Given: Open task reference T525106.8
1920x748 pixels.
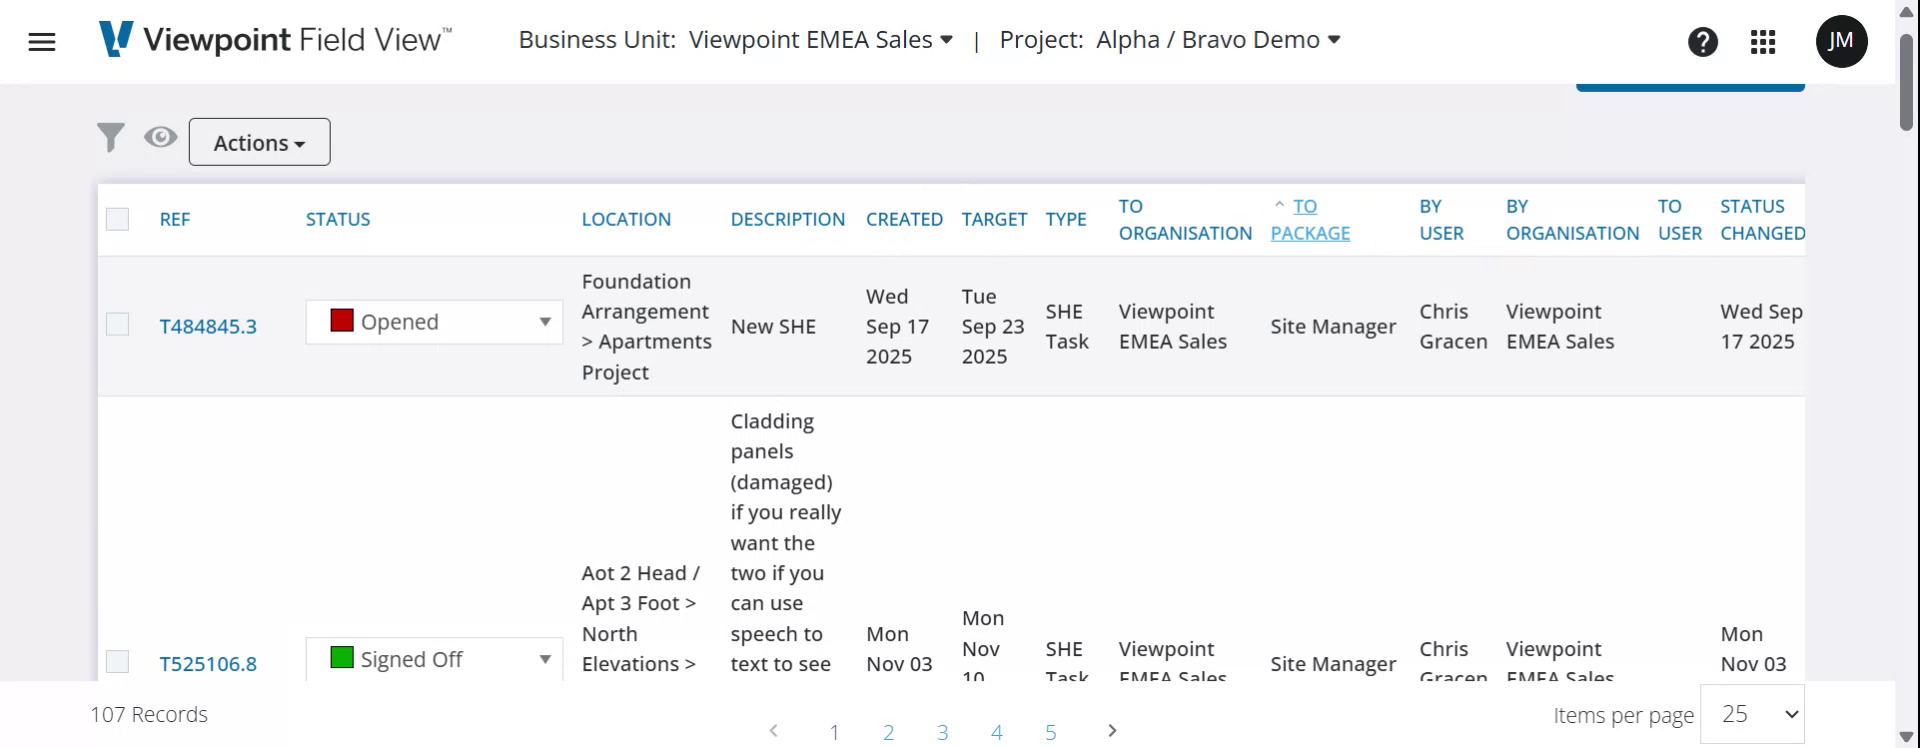Looking at the screenshot, I should point(208,663).
